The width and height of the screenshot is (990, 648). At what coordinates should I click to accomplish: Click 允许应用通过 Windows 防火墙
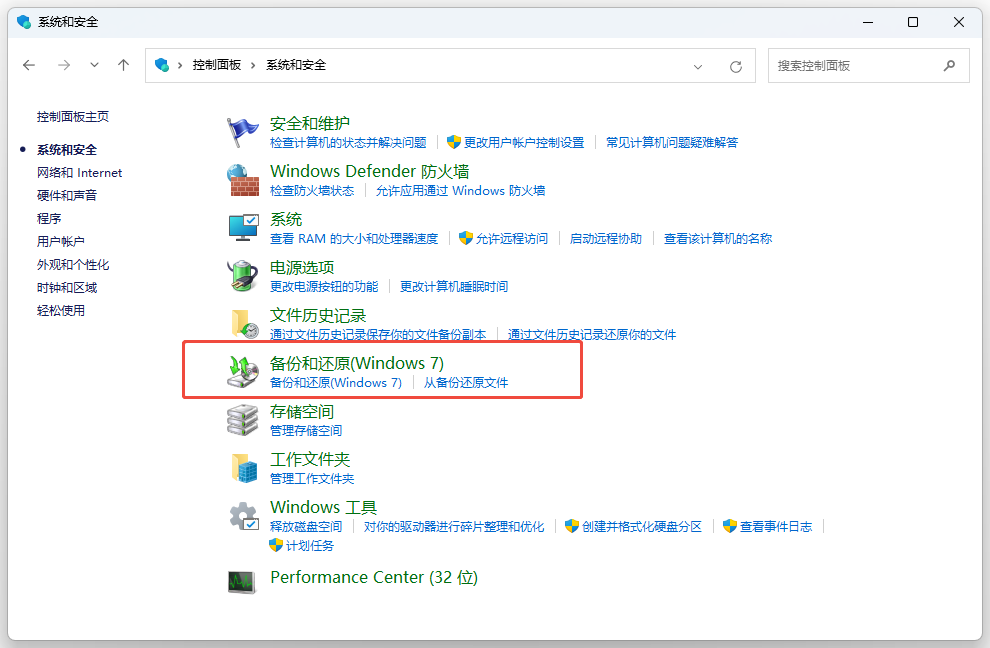[x=460, y=191]
